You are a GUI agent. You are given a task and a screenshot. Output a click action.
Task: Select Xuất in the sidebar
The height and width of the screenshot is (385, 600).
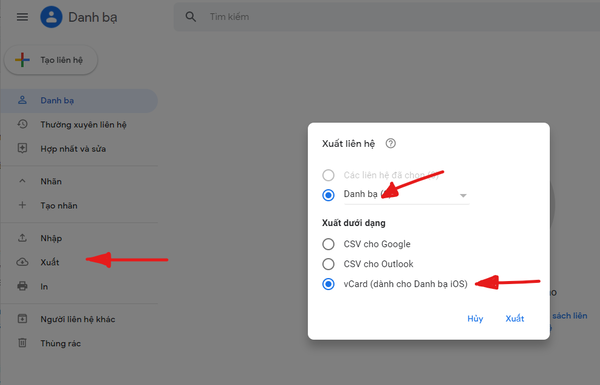click(79, 262)
